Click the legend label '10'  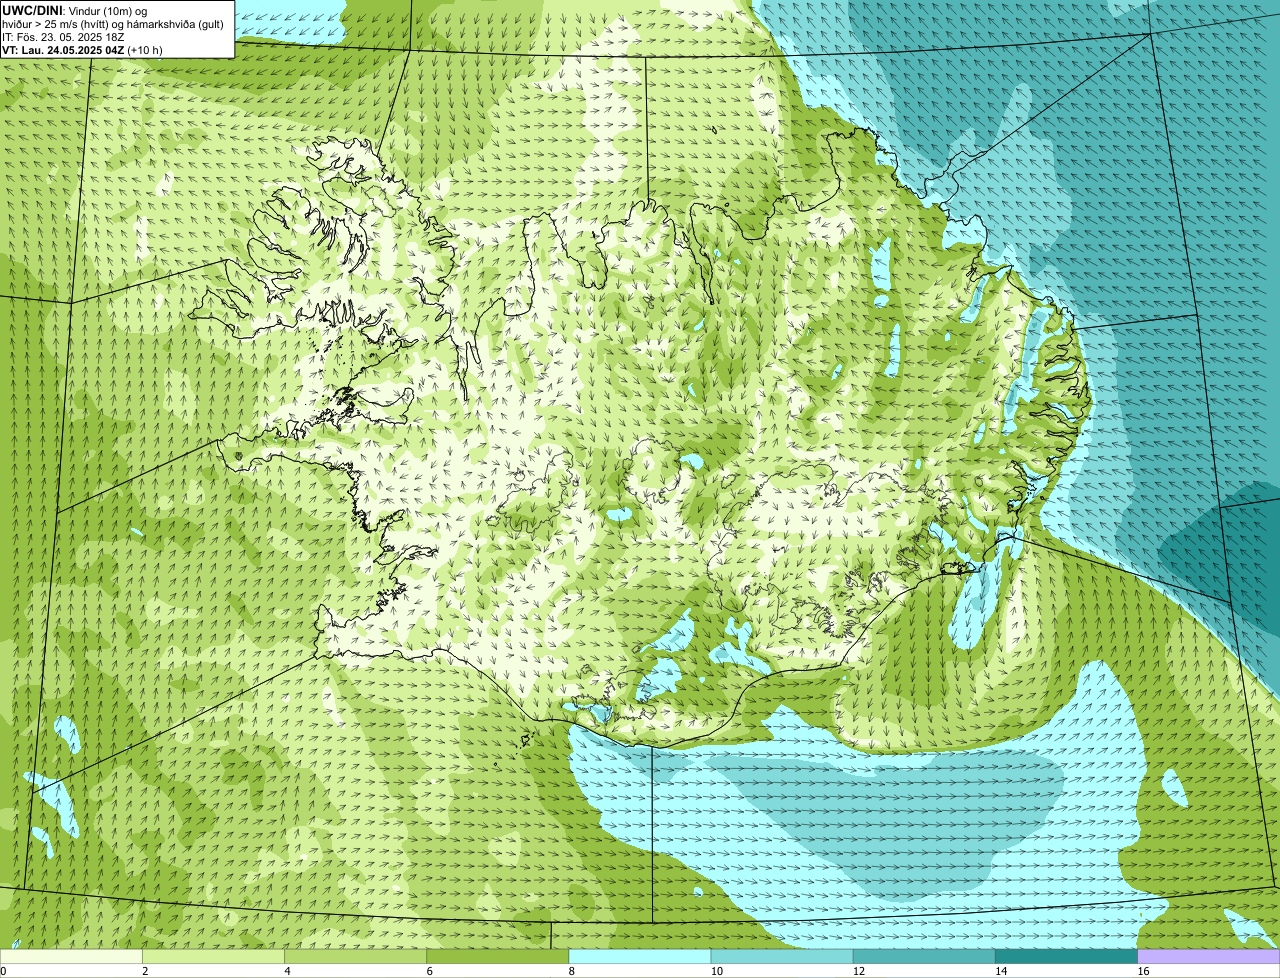point(717,971)
